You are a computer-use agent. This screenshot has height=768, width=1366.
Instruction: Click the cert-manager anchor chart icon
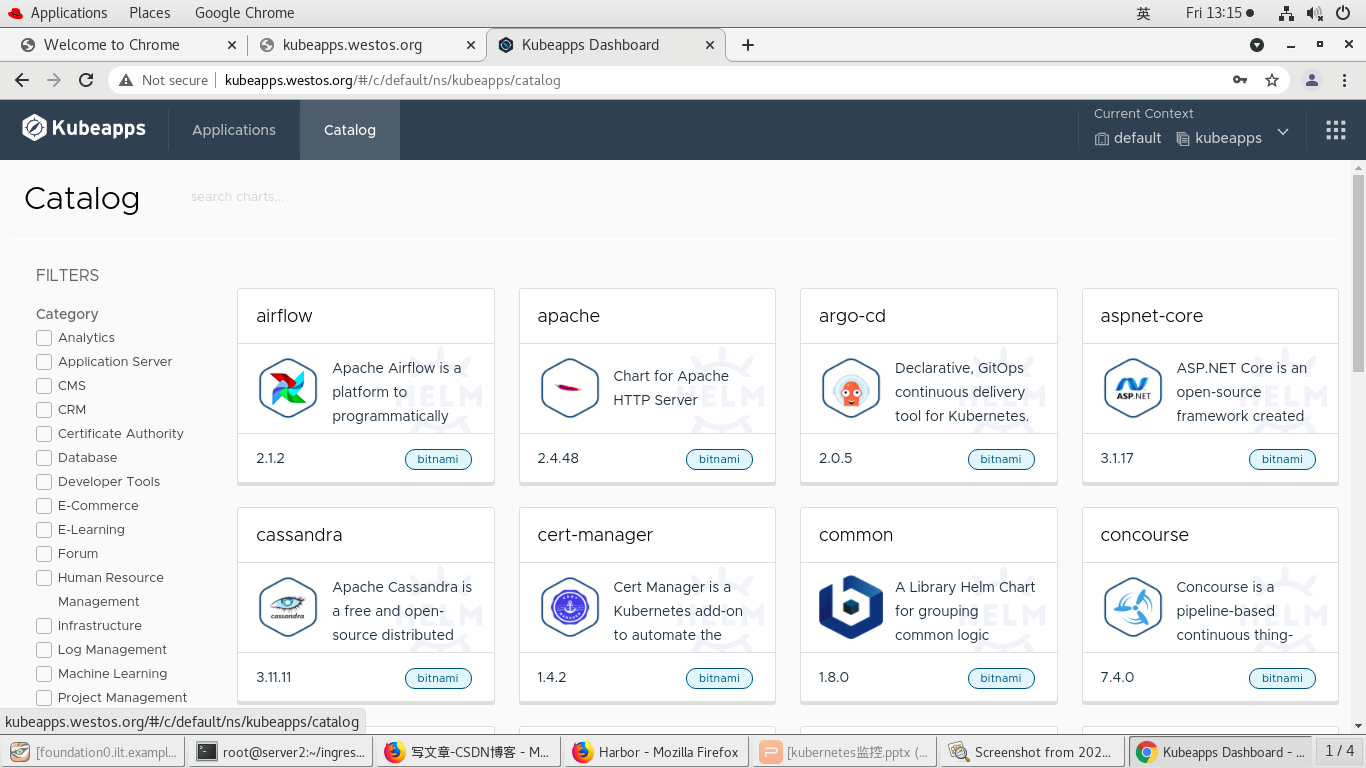[x=569, y=607]
